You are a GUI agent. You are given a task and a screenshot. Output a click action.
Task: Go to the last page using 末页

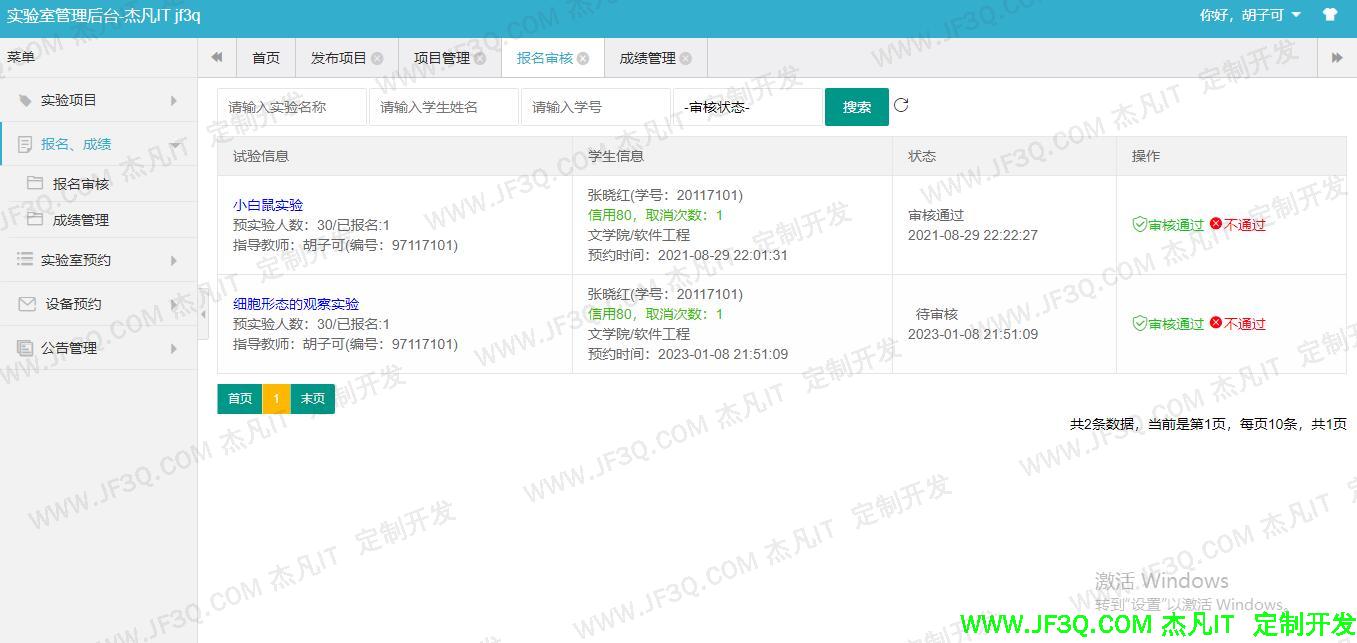click(312, 398)
